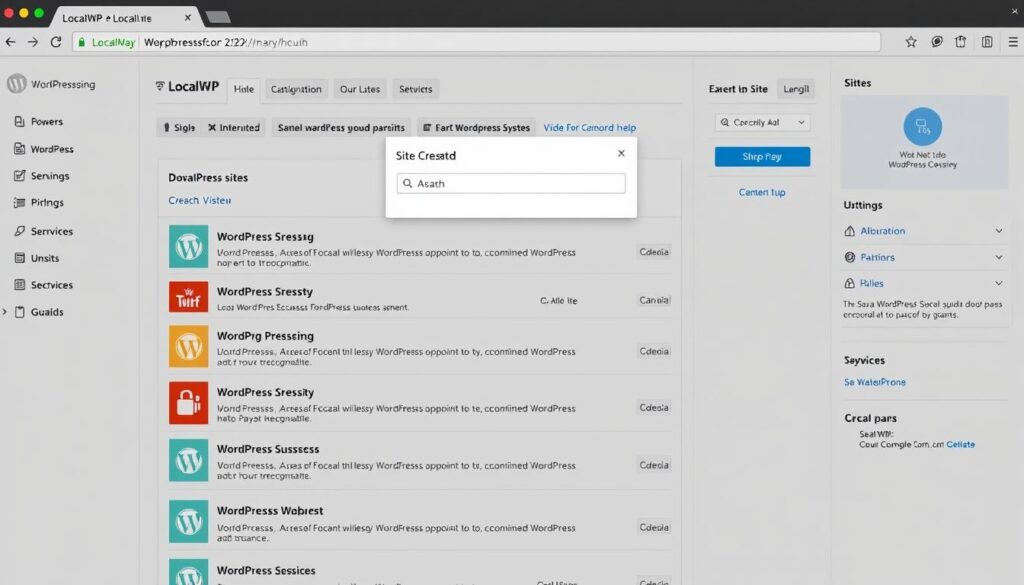The width and height of the screenshot is (1024, 585).
Task: Click the icon of WordPress Sresssg site
Action: coord(188,247)
